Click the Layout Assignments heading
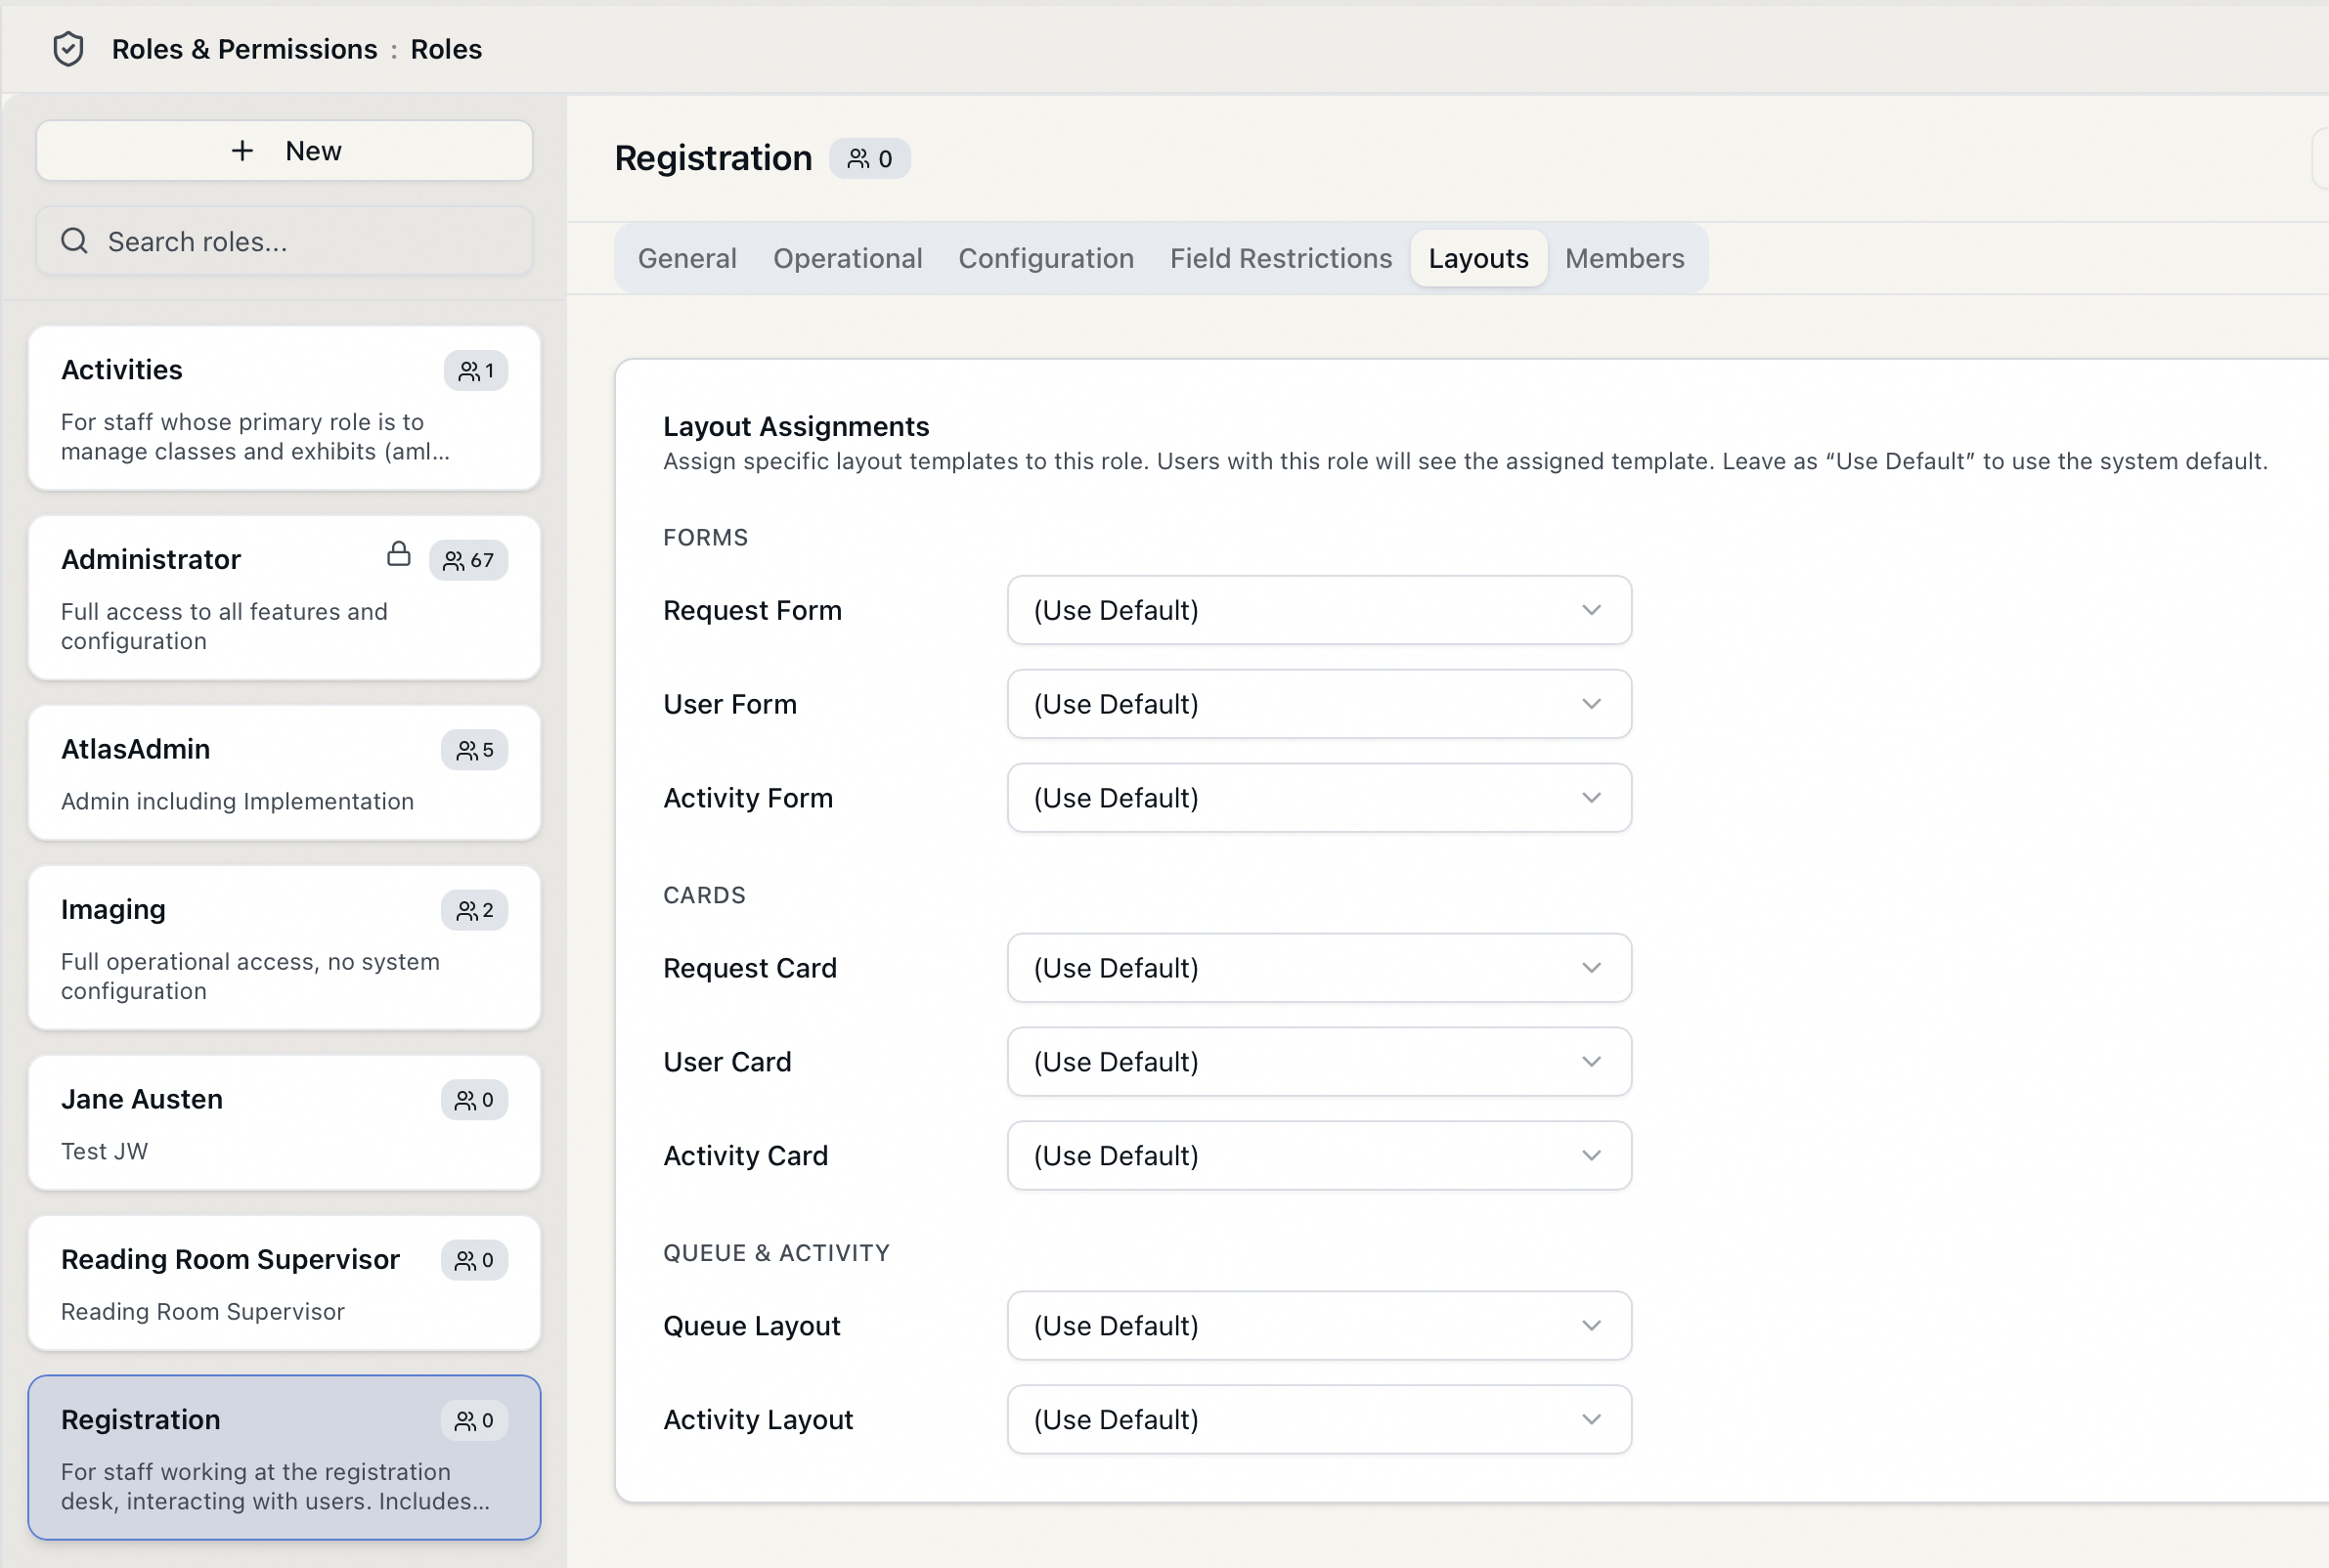 pyautogui.click(x=796, y=427)
